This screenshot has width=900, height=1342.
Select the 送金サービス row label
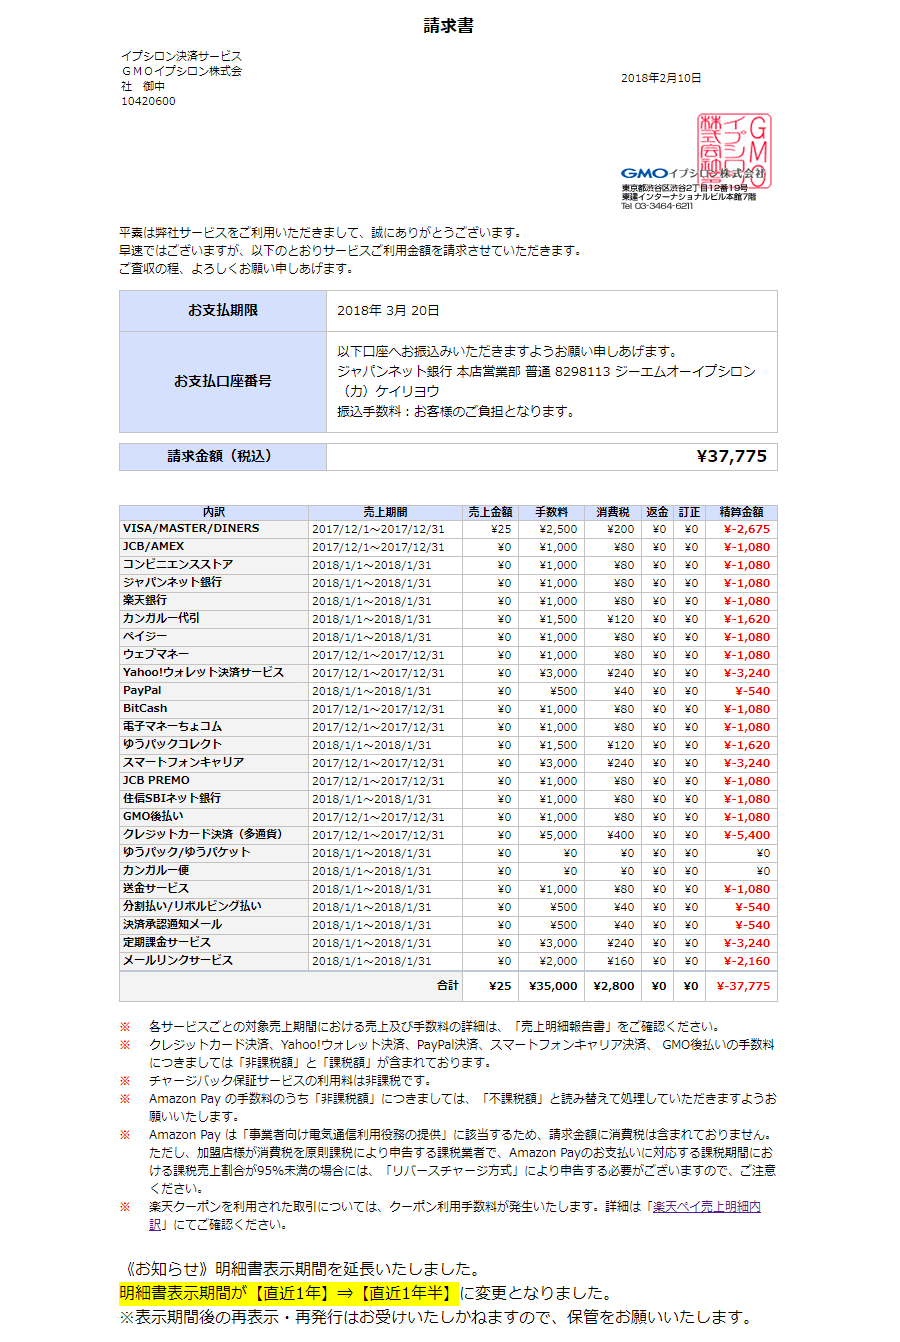coord(156,888)
